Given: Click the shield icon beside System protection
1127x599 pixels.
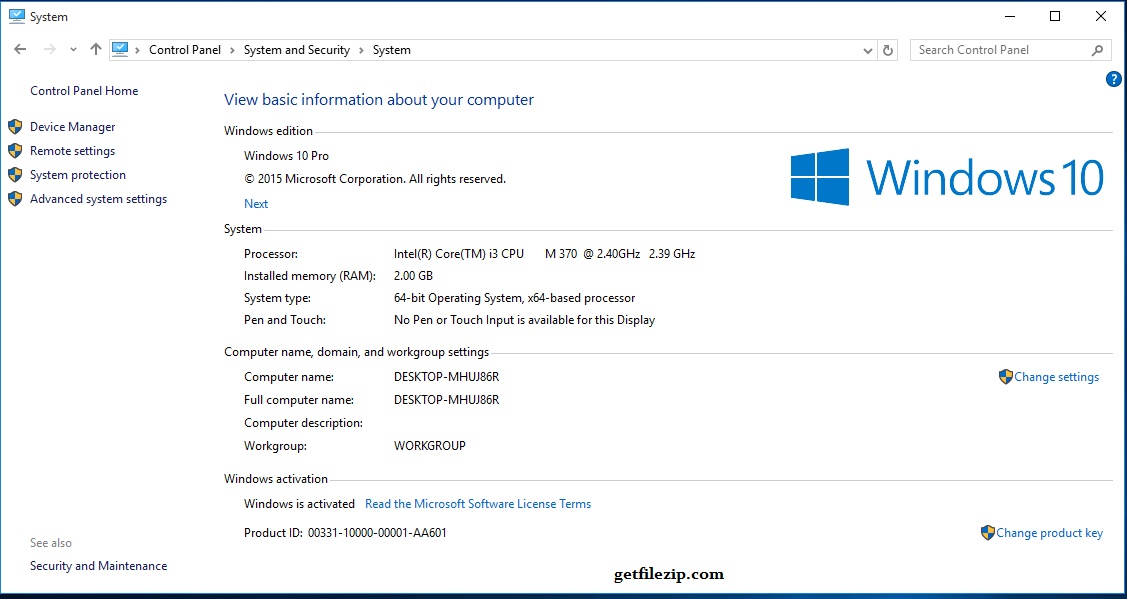Looking at the screenshot, I should pos(15,175).
